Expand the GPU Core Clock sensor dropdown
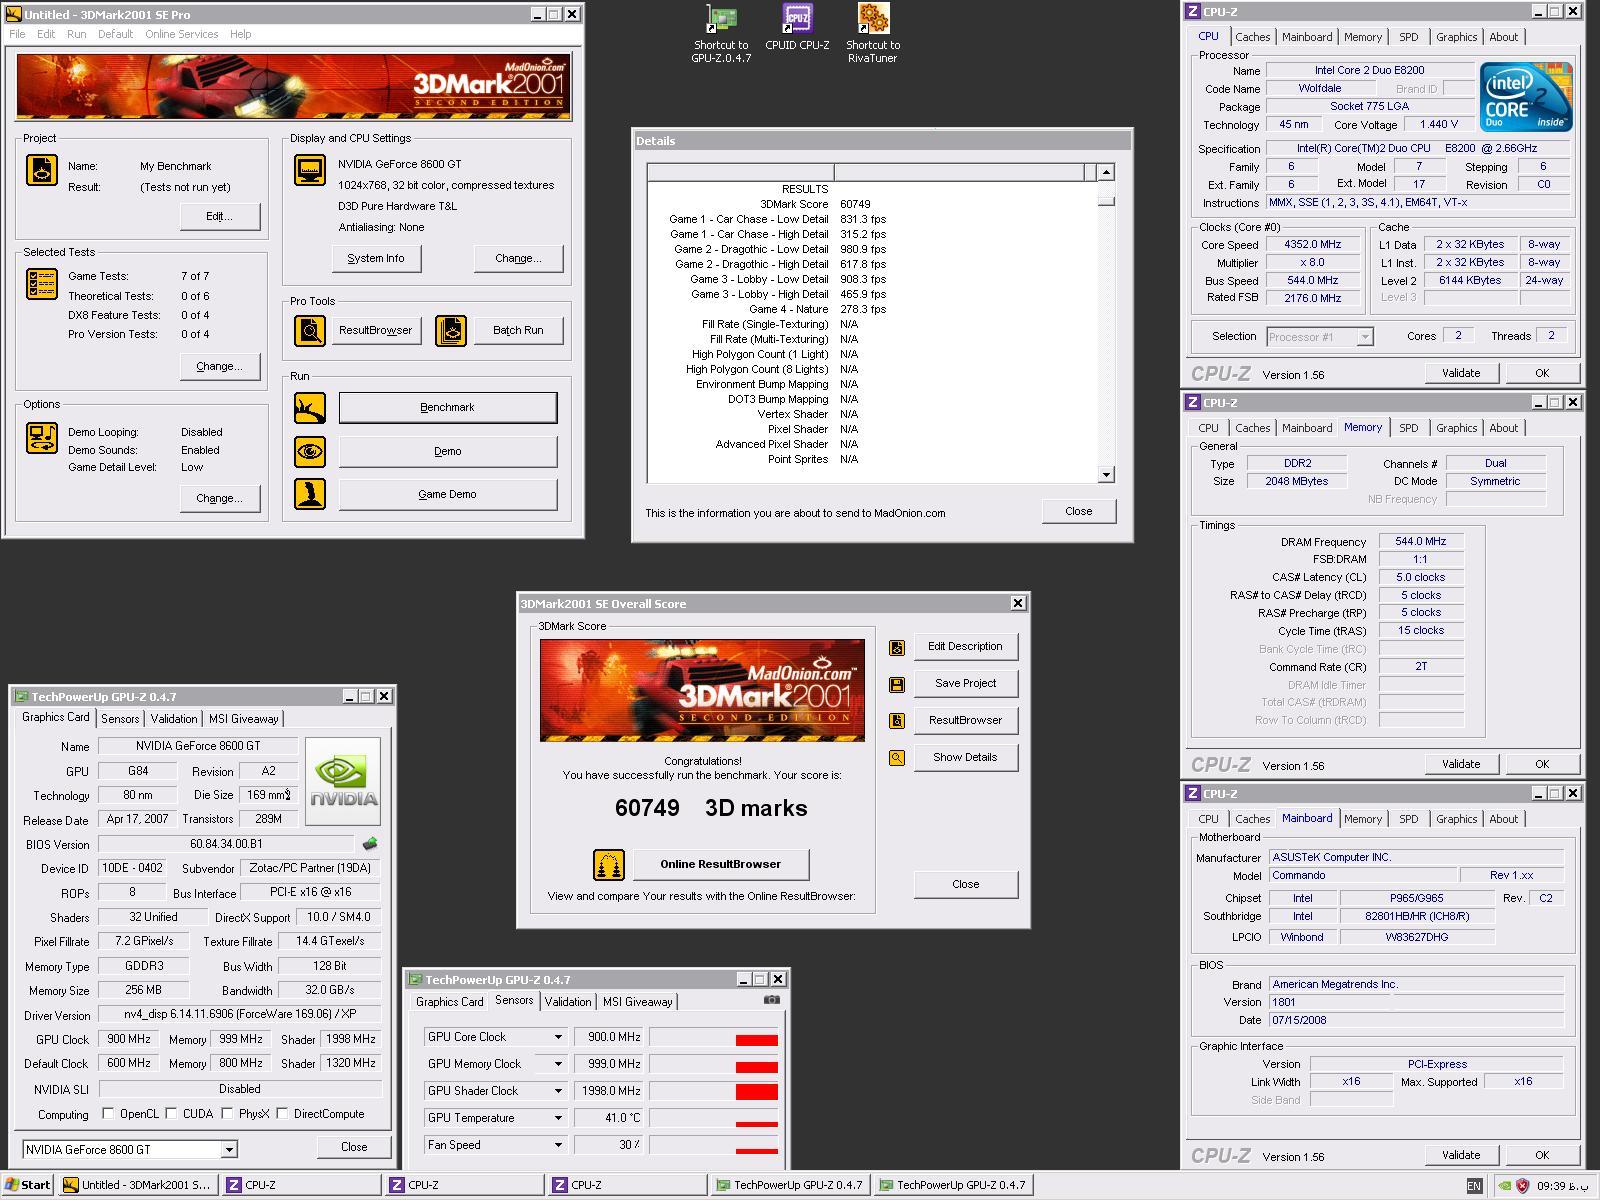The image size is (1600, 1200). tap(558, 1037)
